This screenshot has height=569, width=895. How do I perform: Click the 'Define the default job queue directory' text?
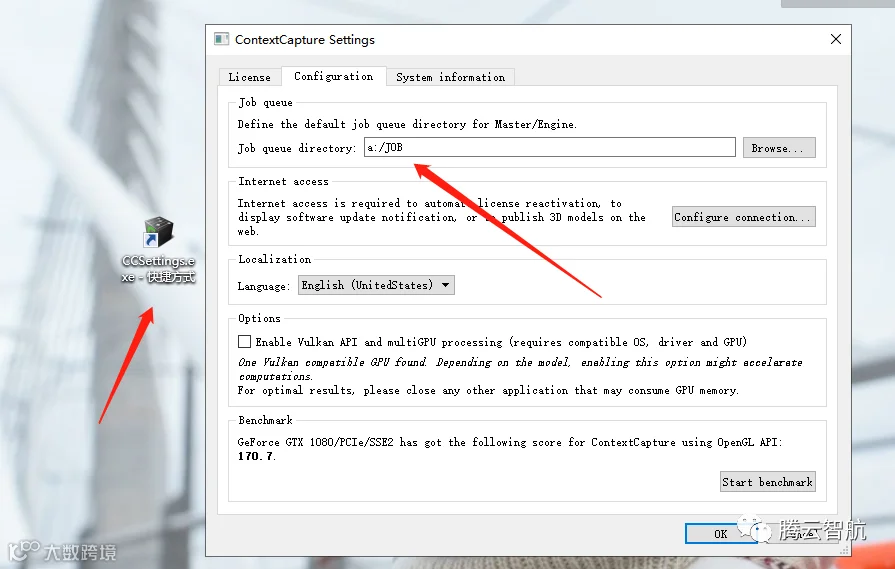click(x=407, y=124)
